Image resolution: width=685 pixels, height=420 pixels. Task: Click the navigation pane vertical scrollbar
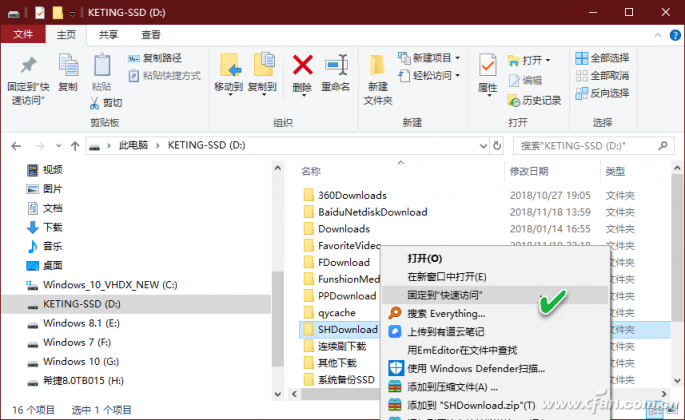[x=278, y=319]
